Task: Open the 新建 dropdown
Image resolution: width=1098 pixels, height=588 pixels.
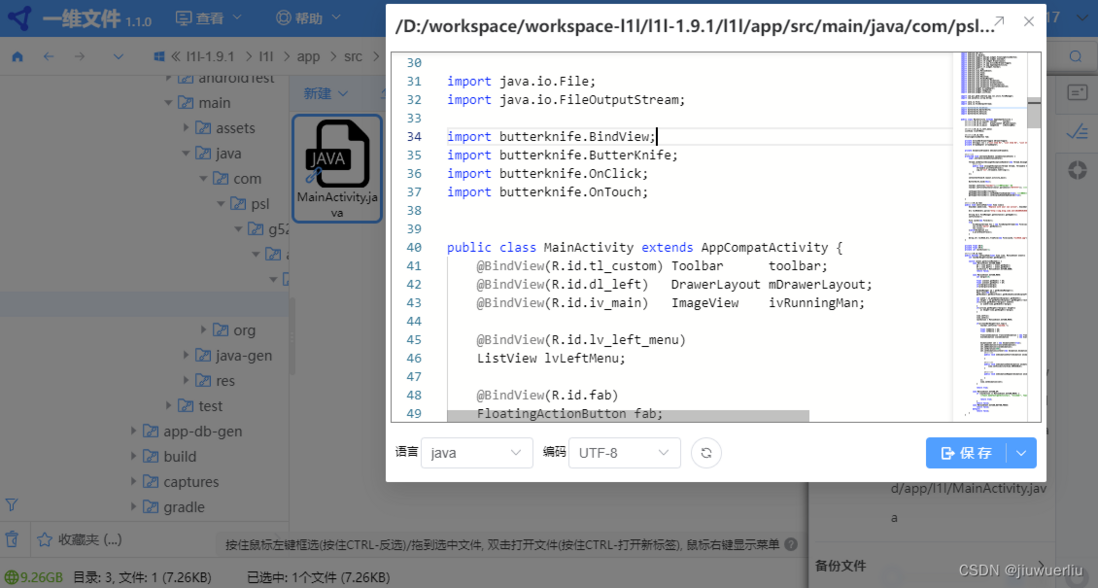Action: click(x=326, y=93)
